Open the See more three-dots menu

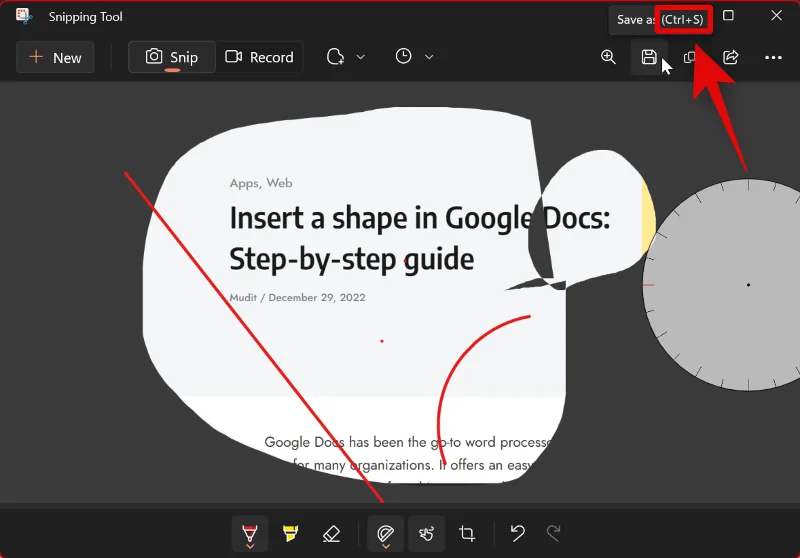773,57
